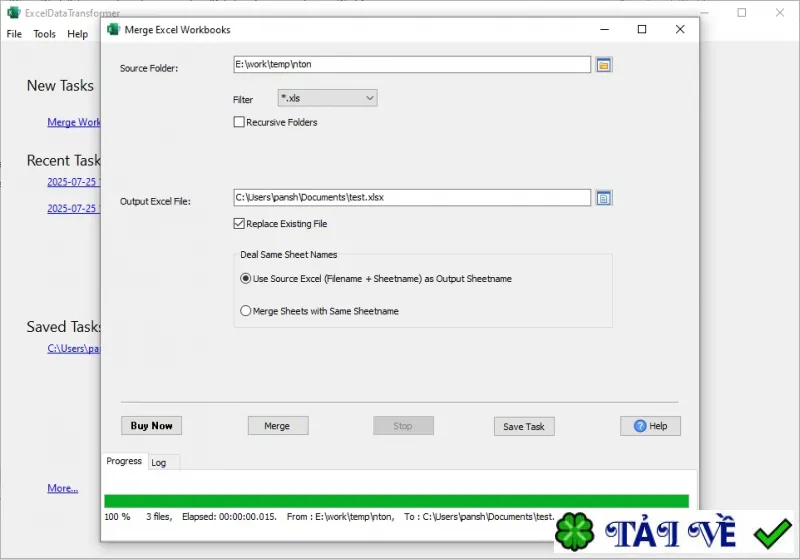Click the 'Source Folder:' label
Viewport: 800px width, 559px height.
point(149,68)
